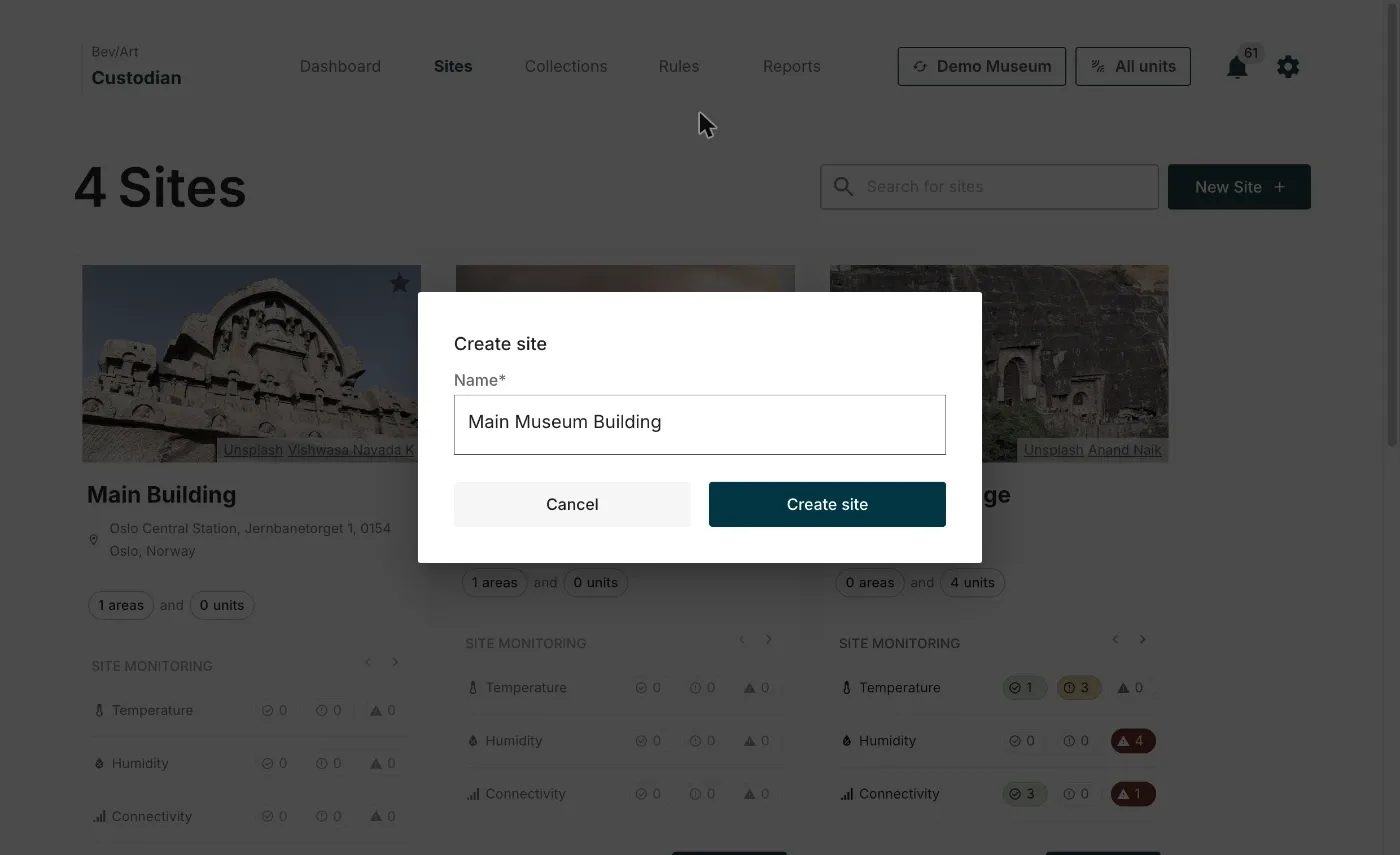The height and width of the screenshot is (855, 1400).
Task: Switch to the Collections tab
Action: coord(566,67)
